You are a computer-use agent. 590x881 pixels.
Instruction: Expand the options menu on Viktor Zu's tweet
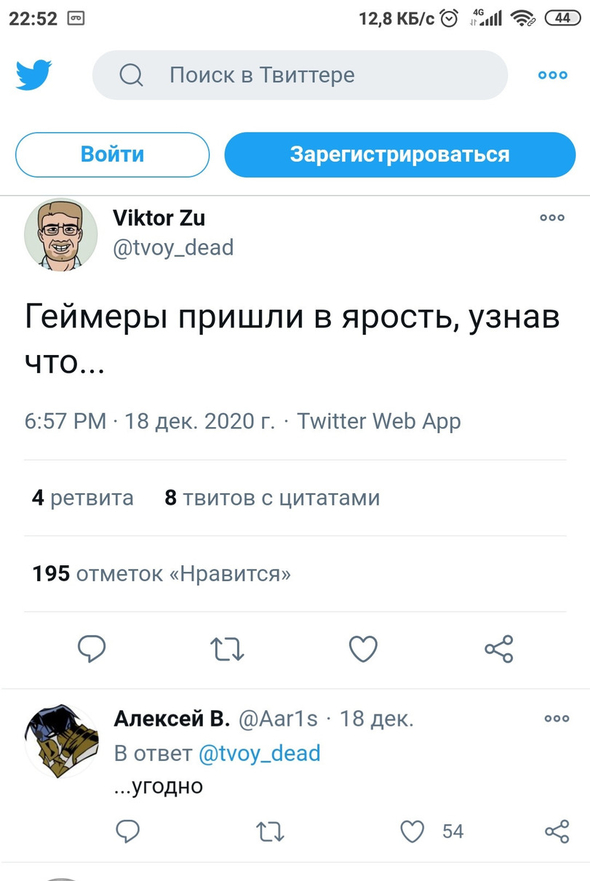click(552, 217)
